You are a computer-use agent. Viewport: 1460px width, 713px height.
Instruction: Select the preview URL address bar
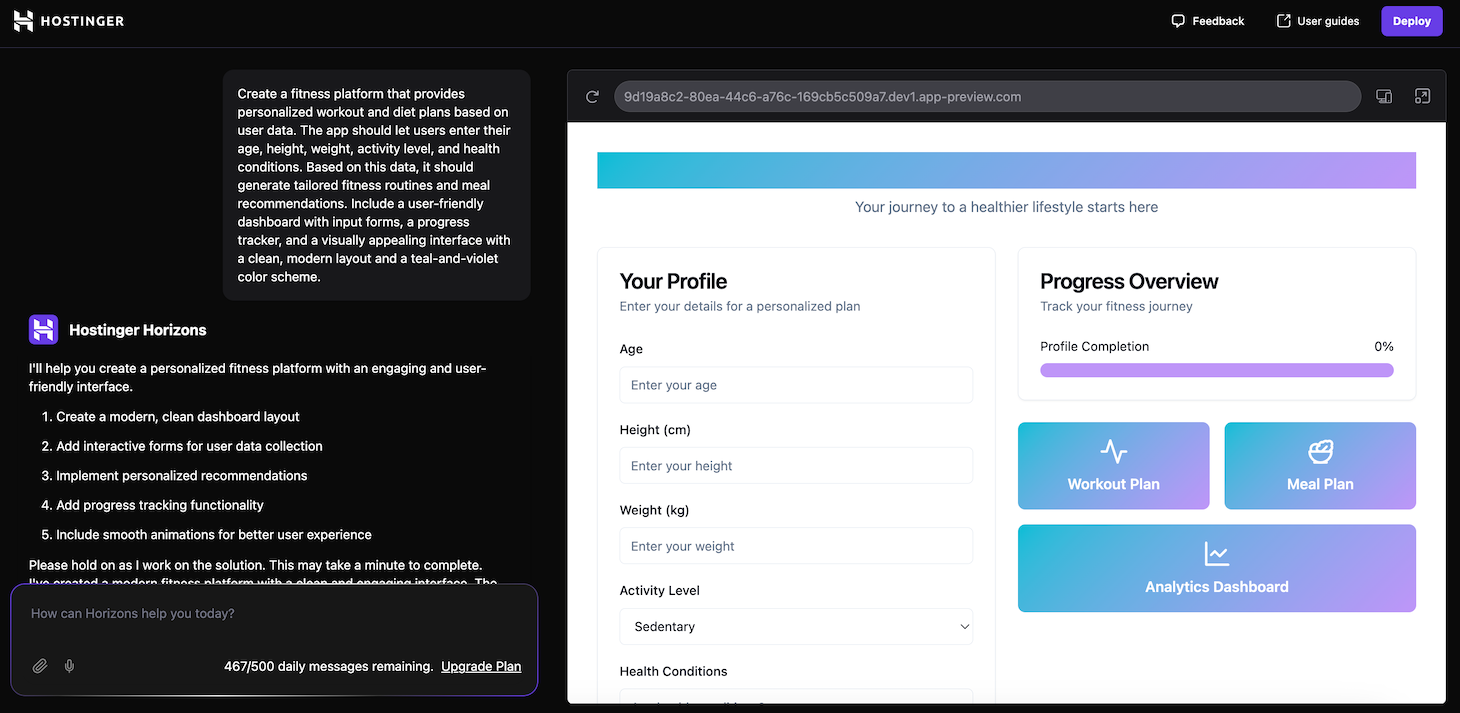986,96
